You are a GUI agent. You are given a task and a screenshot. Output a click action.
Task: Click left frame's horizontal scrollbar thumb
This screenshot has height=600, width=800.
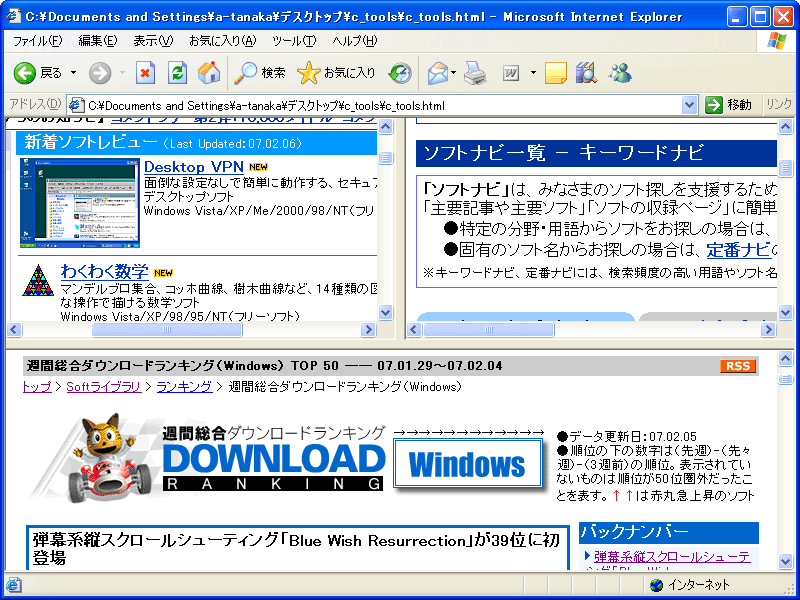click(x=167, y=330)
